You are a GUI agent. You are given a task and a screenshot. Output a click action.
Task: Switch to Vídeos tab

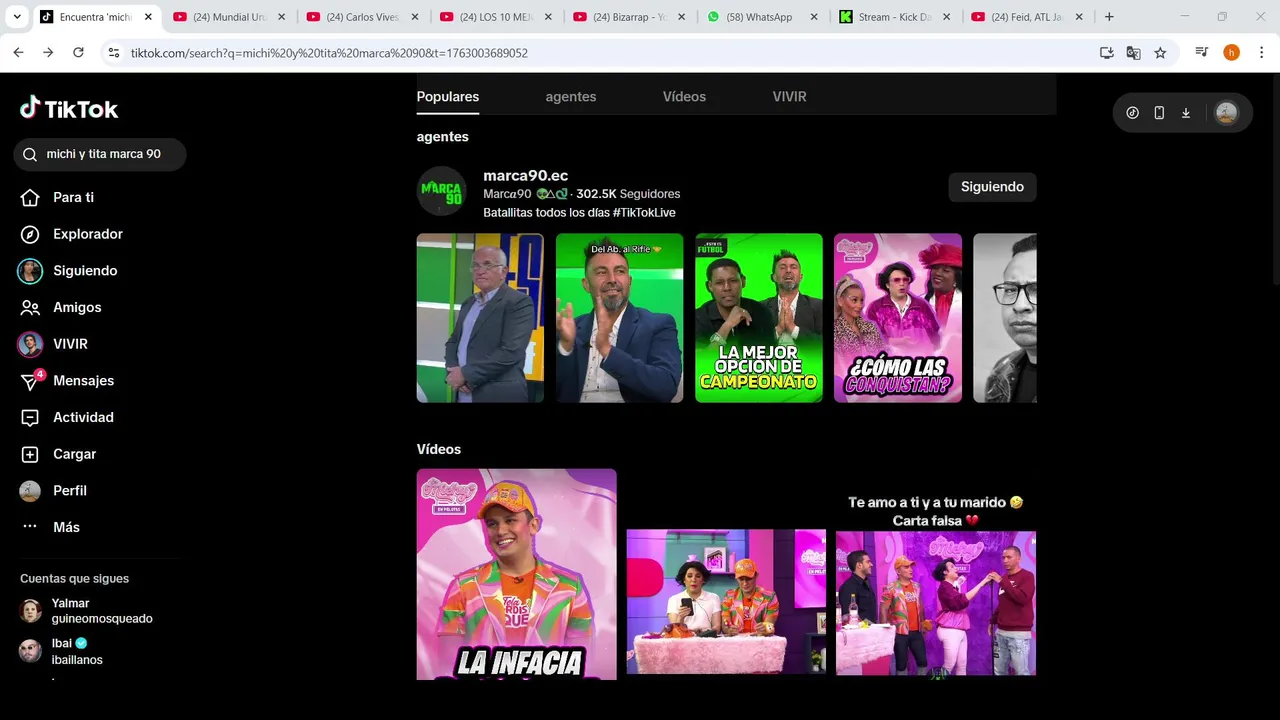pyautogui.click(x=684, y=97)
